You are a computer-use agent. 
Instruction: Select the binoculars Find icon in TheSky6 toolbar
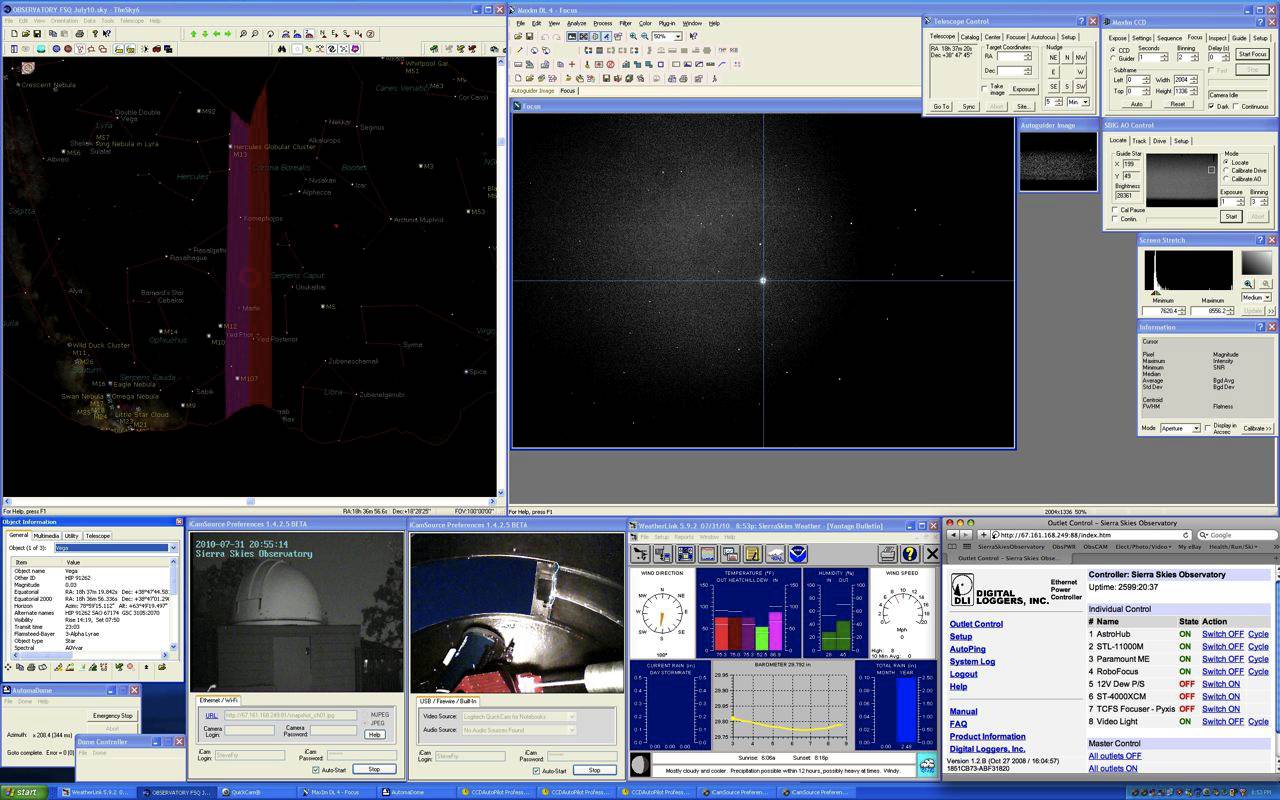tap(280, 48)
